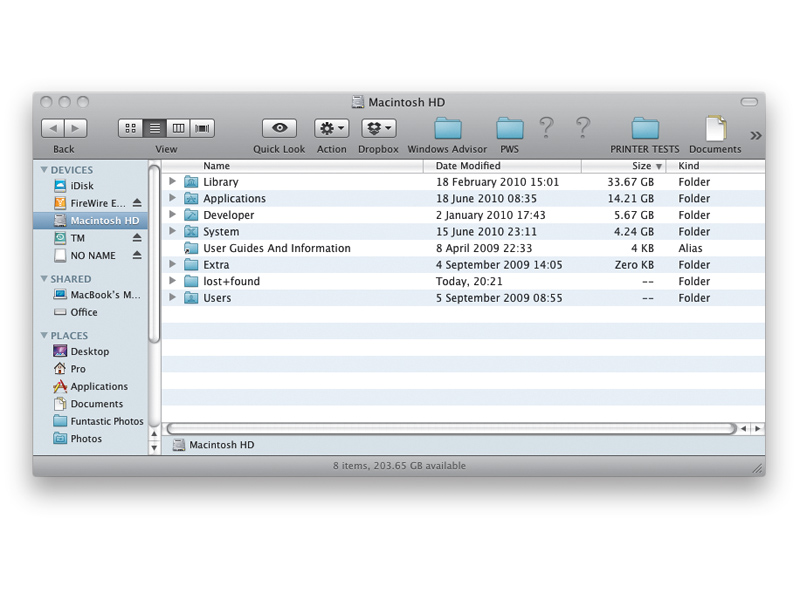
Task: Collapse the PLACES sidebar section
Action: tap(44, 335)
